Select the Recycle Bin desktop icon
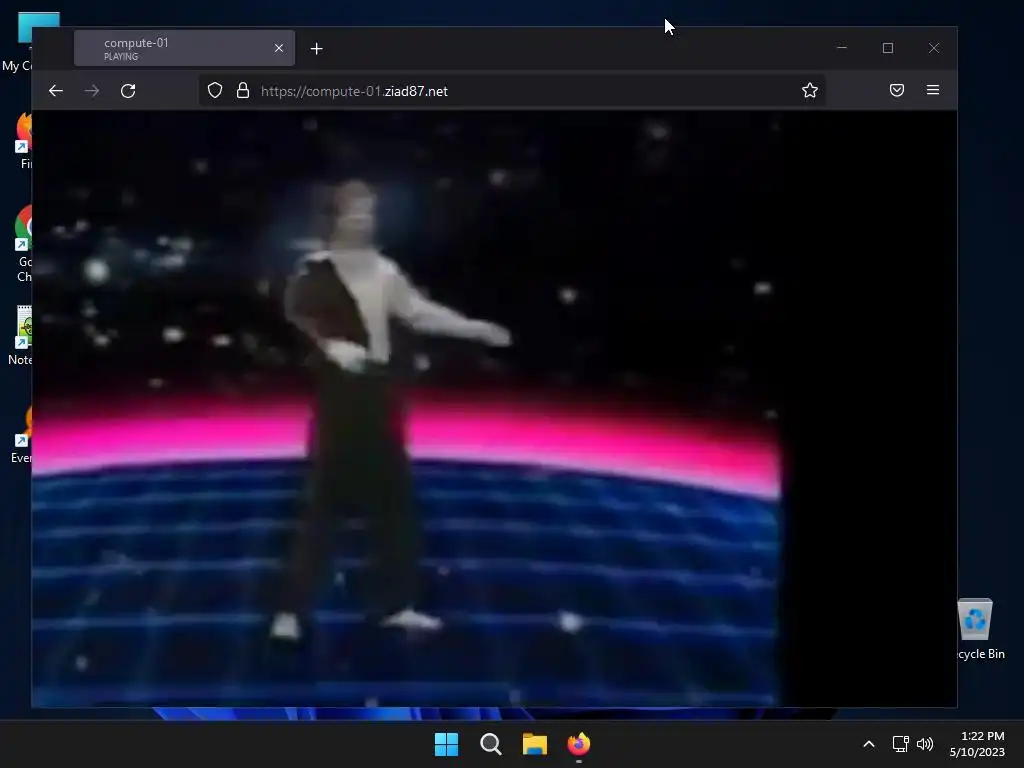 coord(976,630)
